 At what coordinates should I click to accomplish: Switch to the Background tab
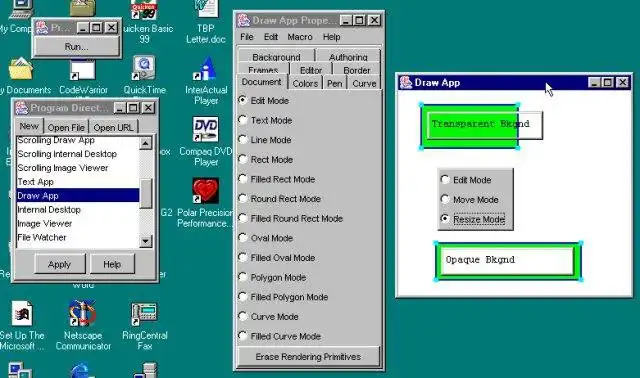[276, 56]
